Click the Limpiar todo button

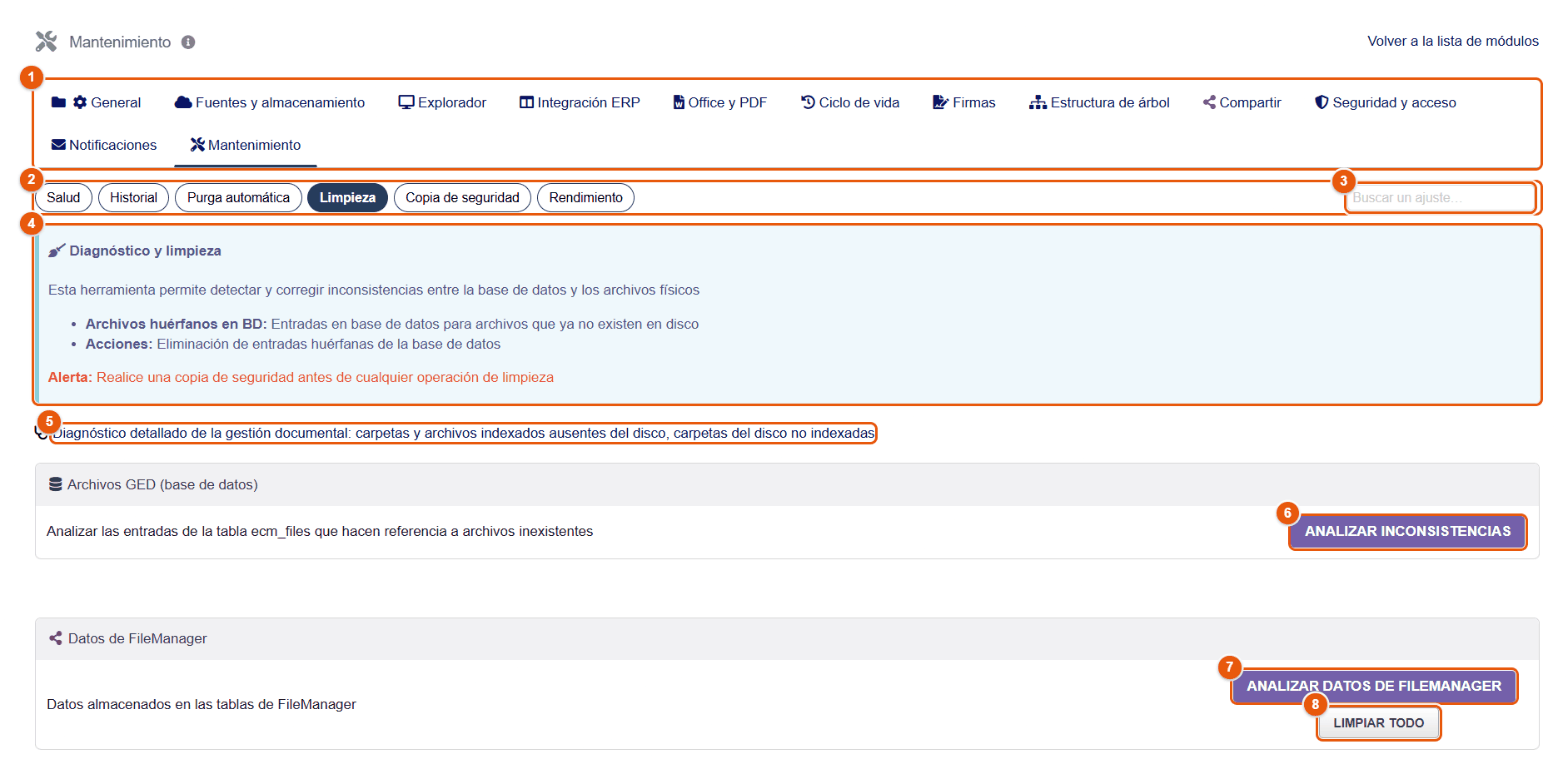[1379, 722]
